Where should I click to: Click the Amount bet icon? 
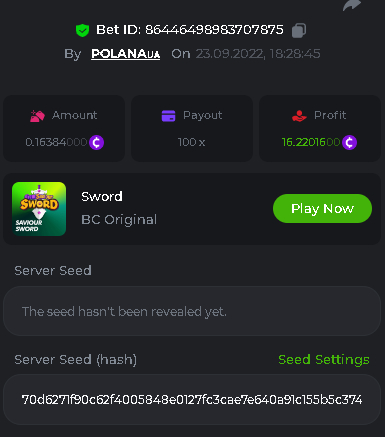click(37, 116)
